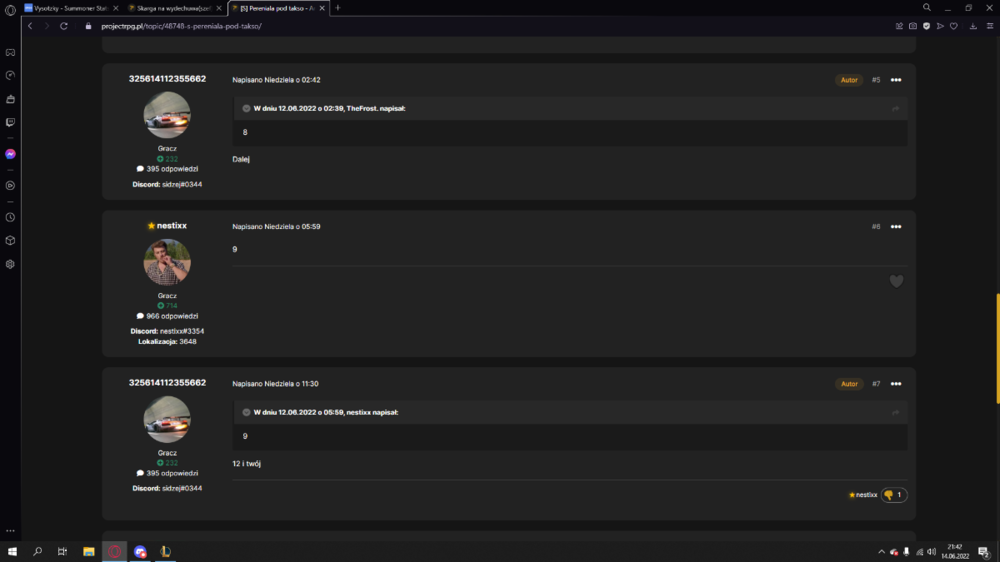Open post #6 permalink number
This screenshot has width=1000, height=562.
pos(876,226)
